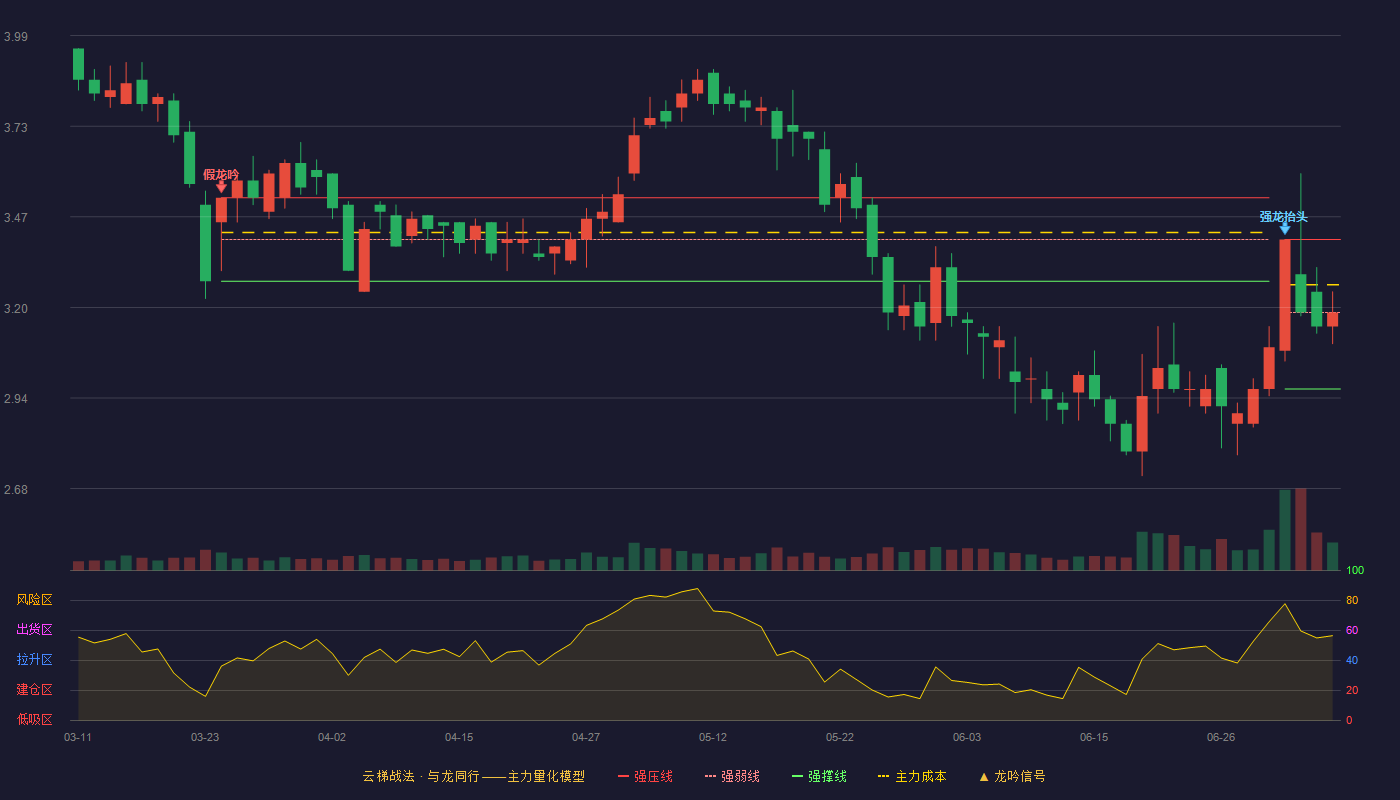The width and height of the screenshot is (1400, 800).
Task: Click the yellow triangle 龙吟信号 icon
Action: (984, 776)
